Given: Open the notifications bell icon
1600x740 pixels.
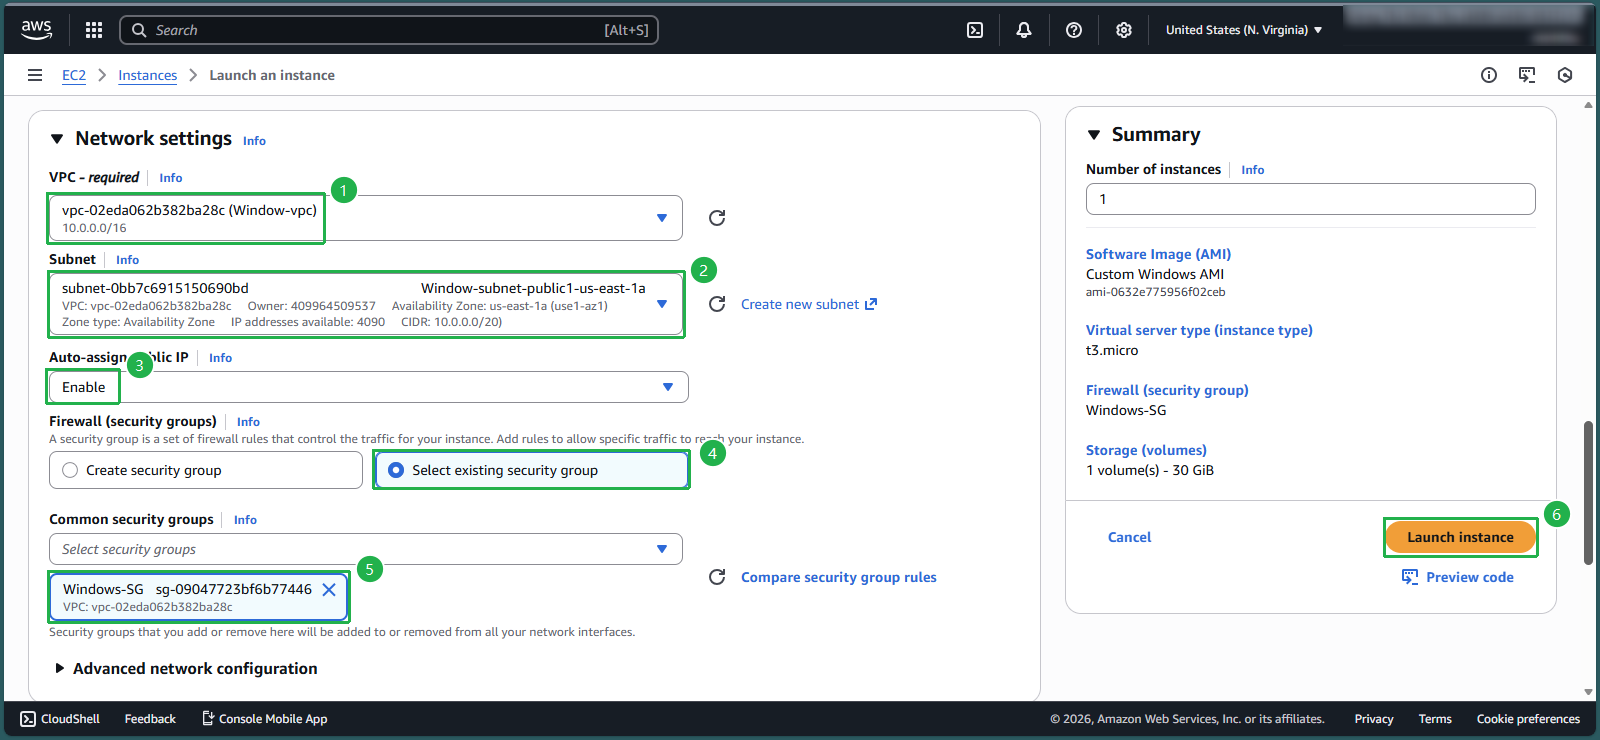Looking at the screenshot, I should click(1024, 30).
